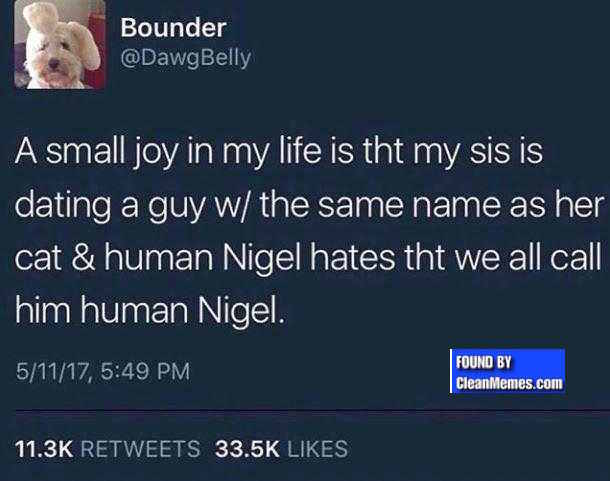Click the display name Bounder
The image size is (610, 481).
pos(174,28)
